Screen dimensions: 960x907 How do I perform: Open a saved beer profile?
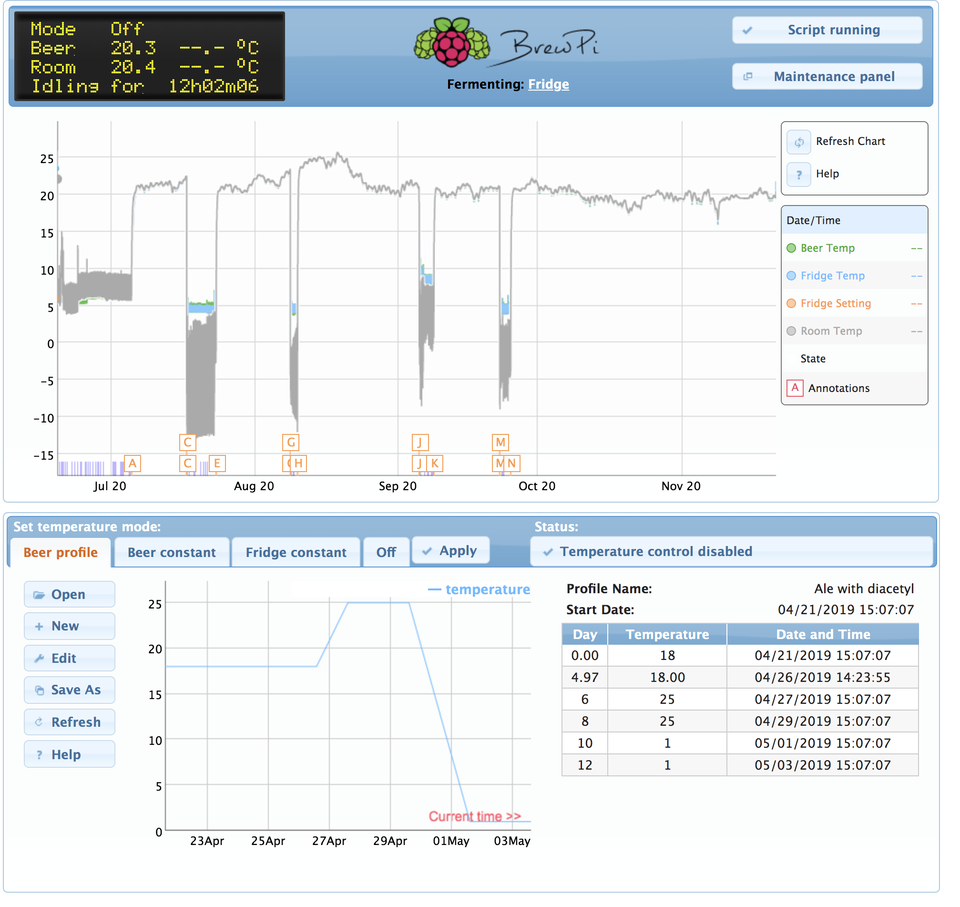point(70,595)
